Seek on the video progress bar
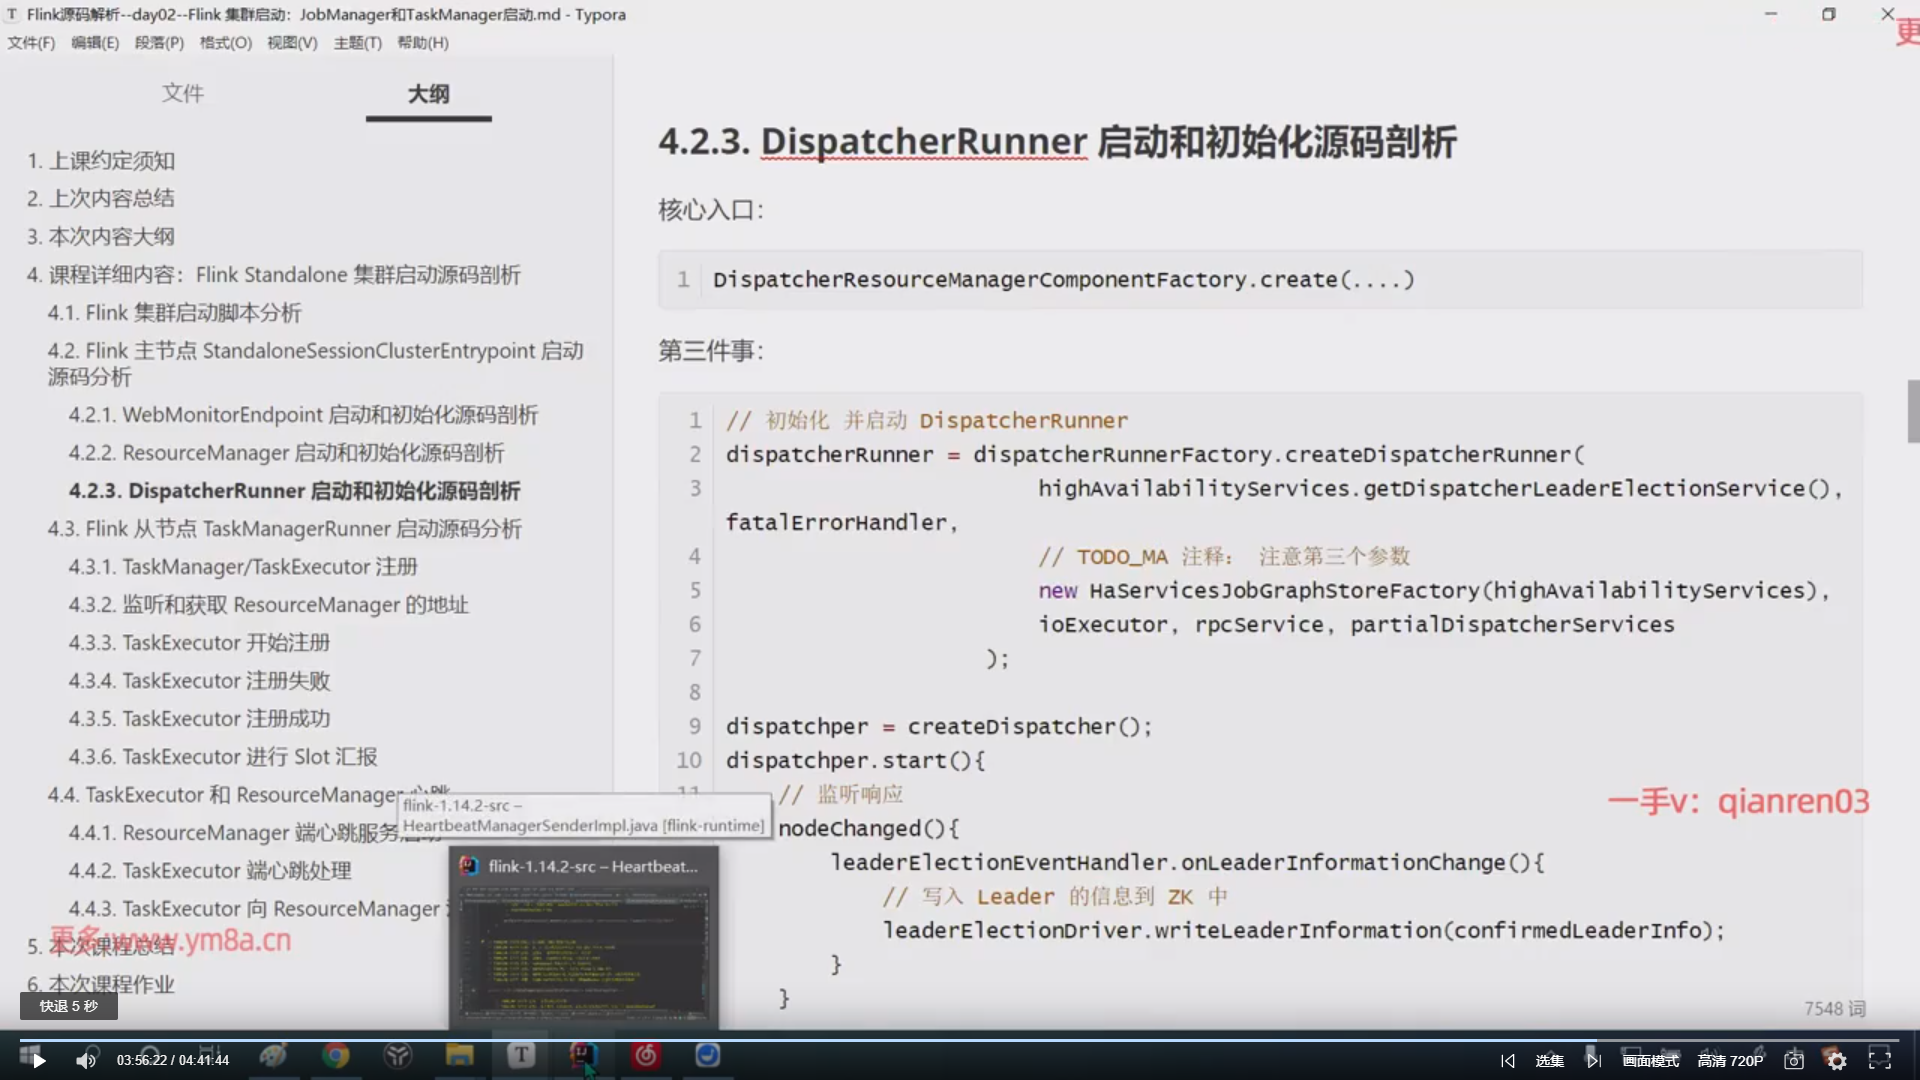Viewport: 1920px width, 1080px height. pyautogui.click(x=960, y=1040)
